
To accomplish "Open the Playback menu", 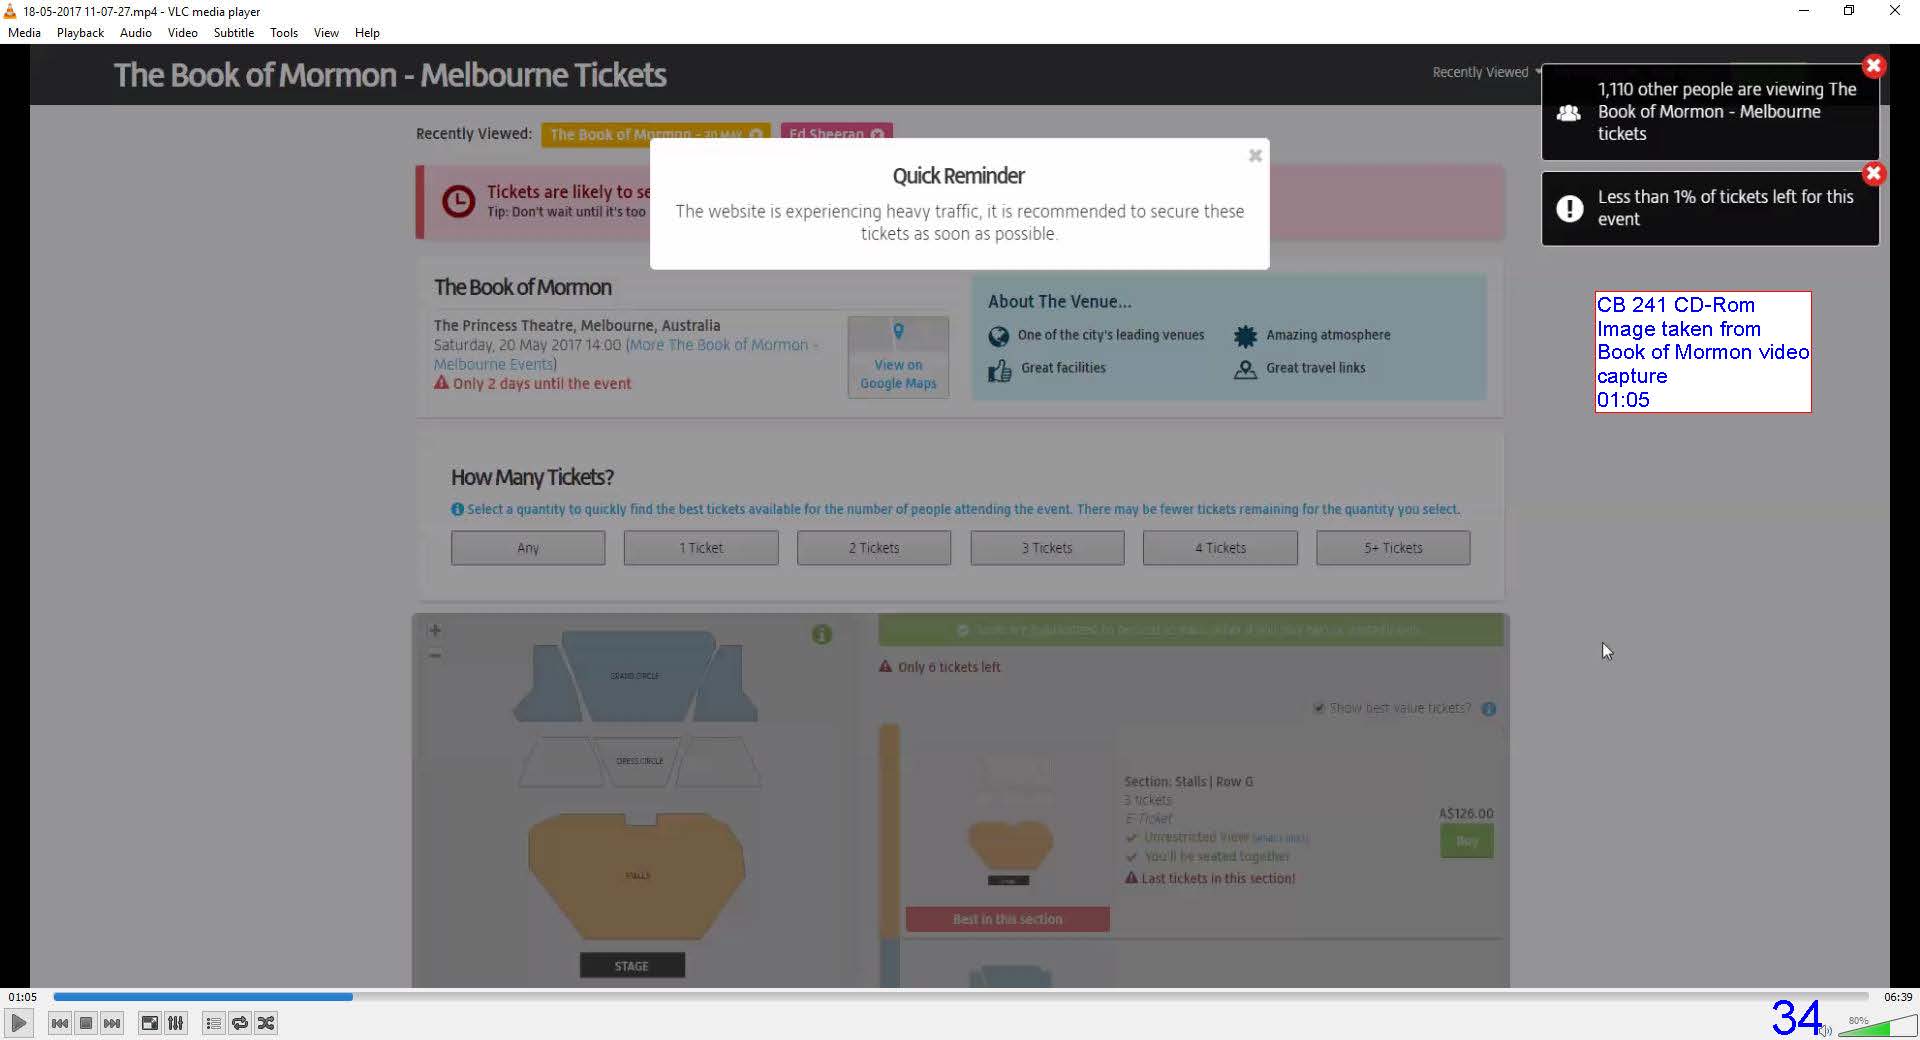I will point(80,33).
